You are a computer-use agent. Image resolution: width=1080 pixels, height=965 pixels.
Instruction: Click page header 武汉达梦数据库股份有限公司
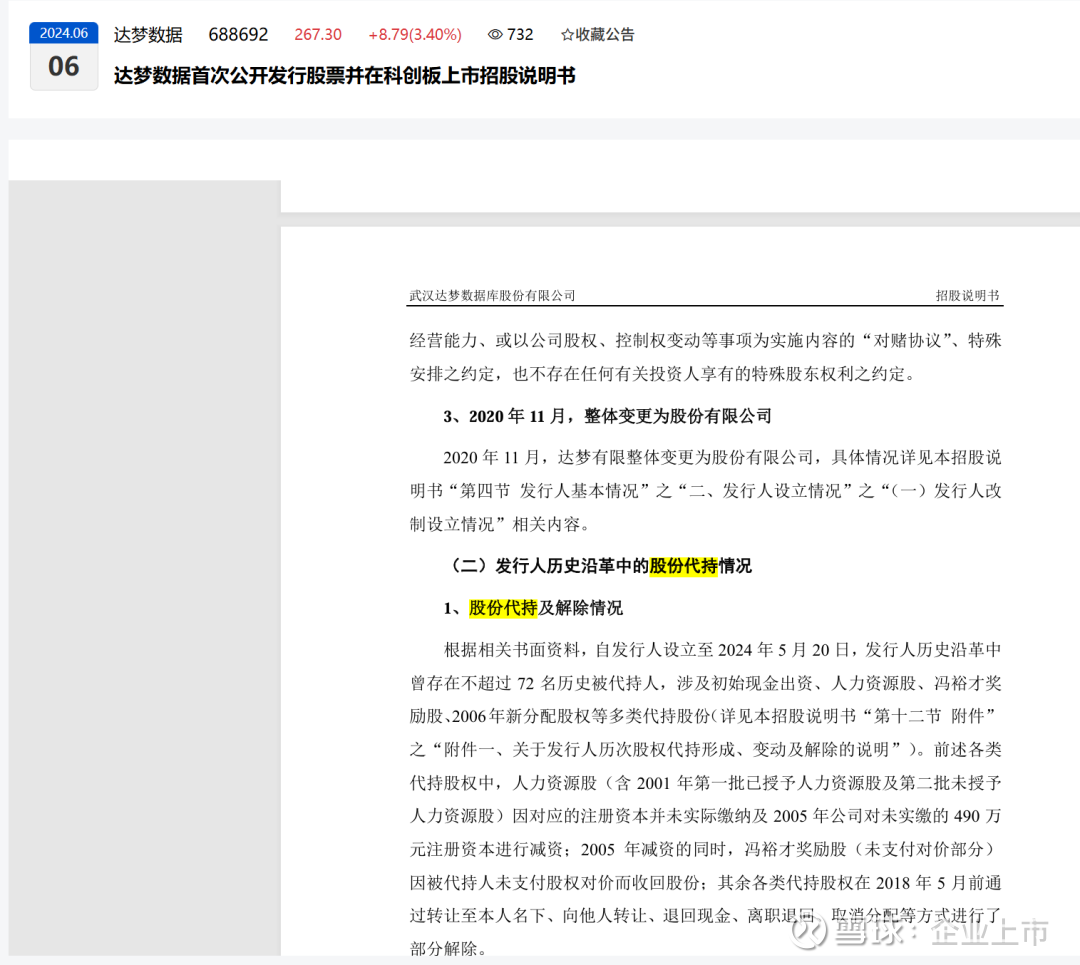(492, 295)
